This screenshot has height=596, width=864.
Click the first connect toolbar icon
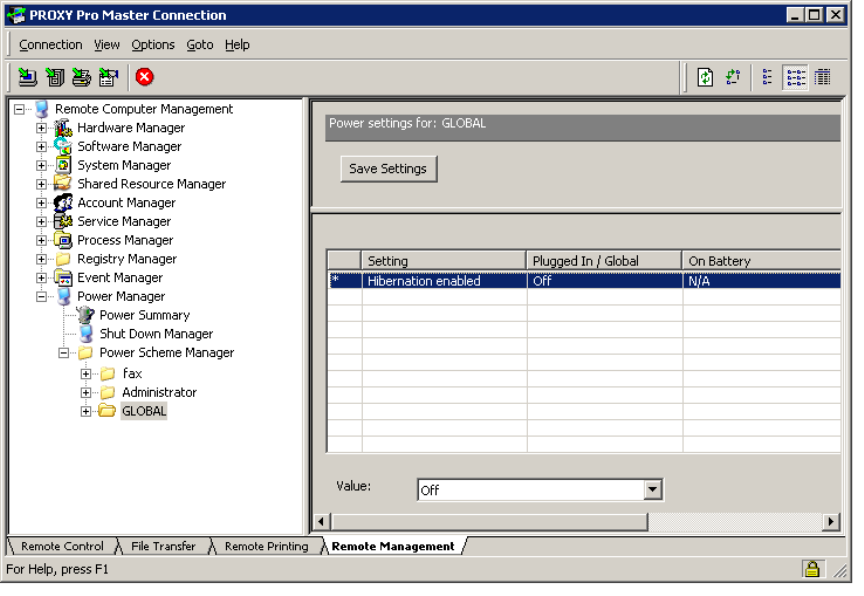click(x=27, y=77)
